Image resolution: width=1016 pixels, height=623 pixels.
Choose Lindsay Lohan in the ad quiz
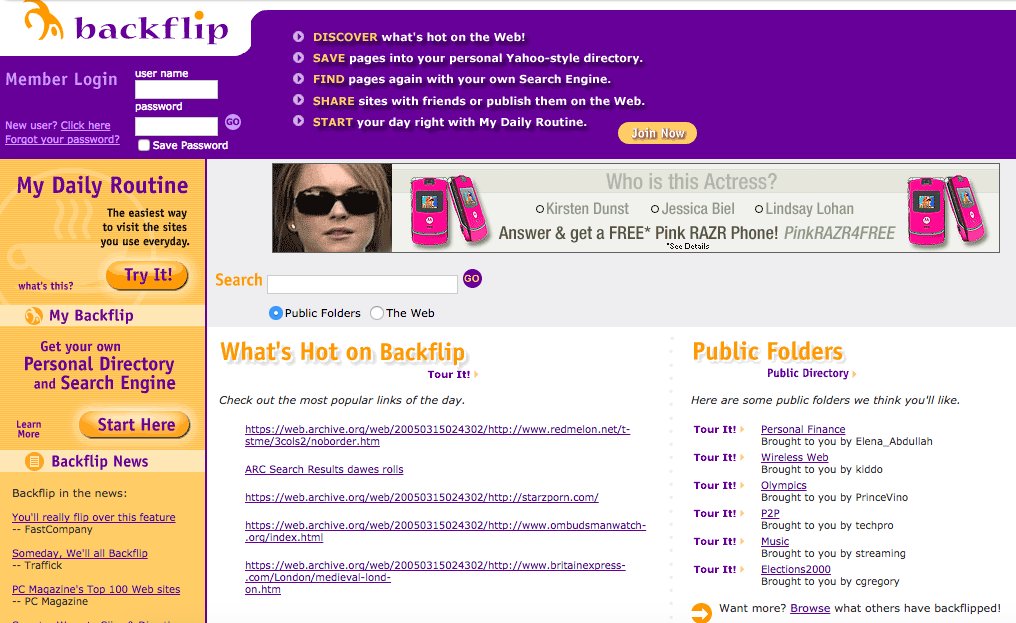click(759, 209)
